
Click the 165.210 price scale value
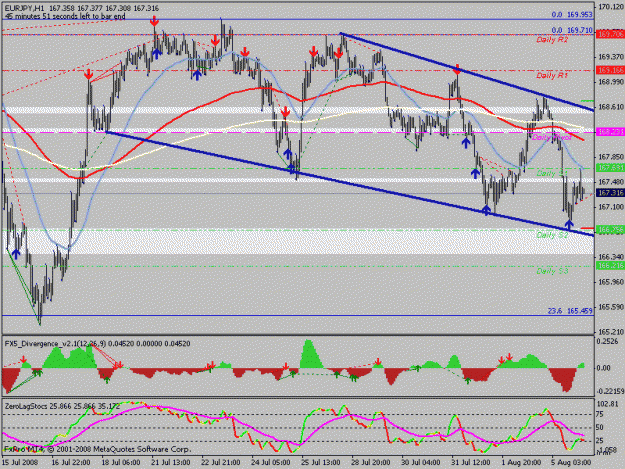pyautogui.click(x=611, y=332)
